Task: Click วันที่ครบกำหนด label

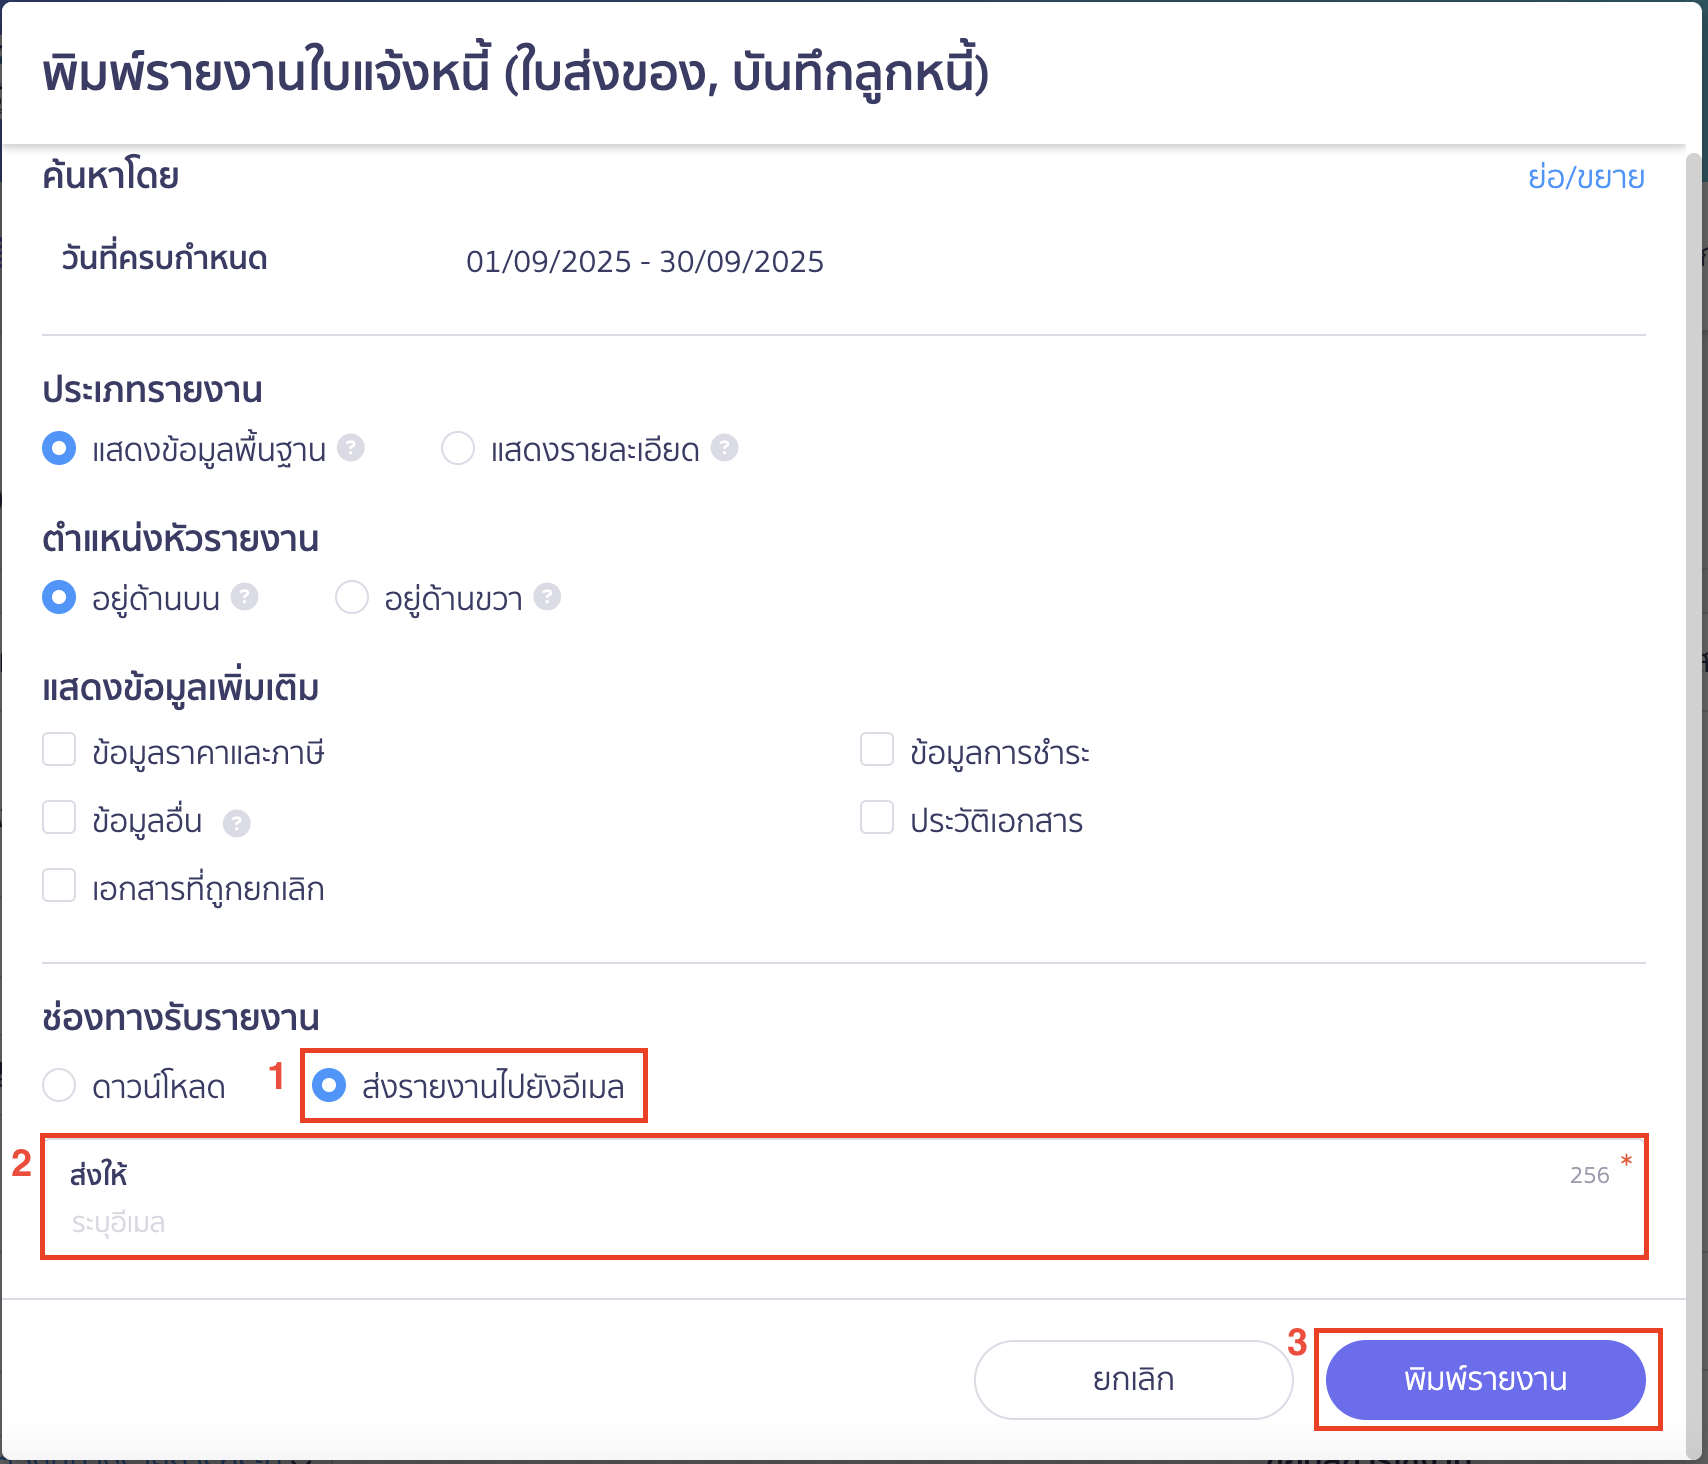Action: [165, 258]
